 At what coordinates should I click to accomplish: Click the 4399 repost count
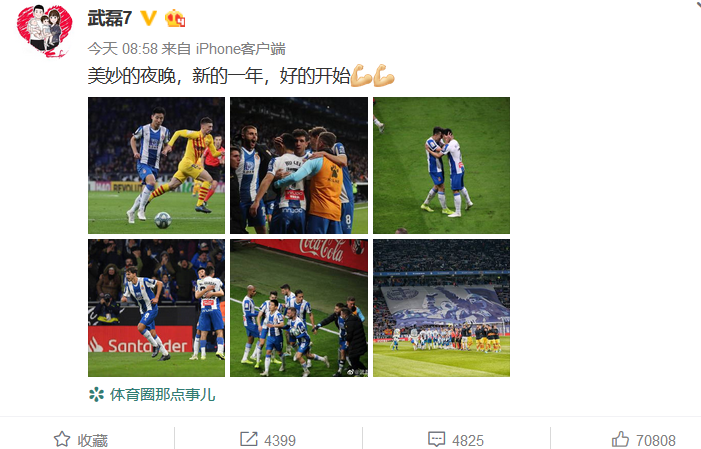coord(280,440)
